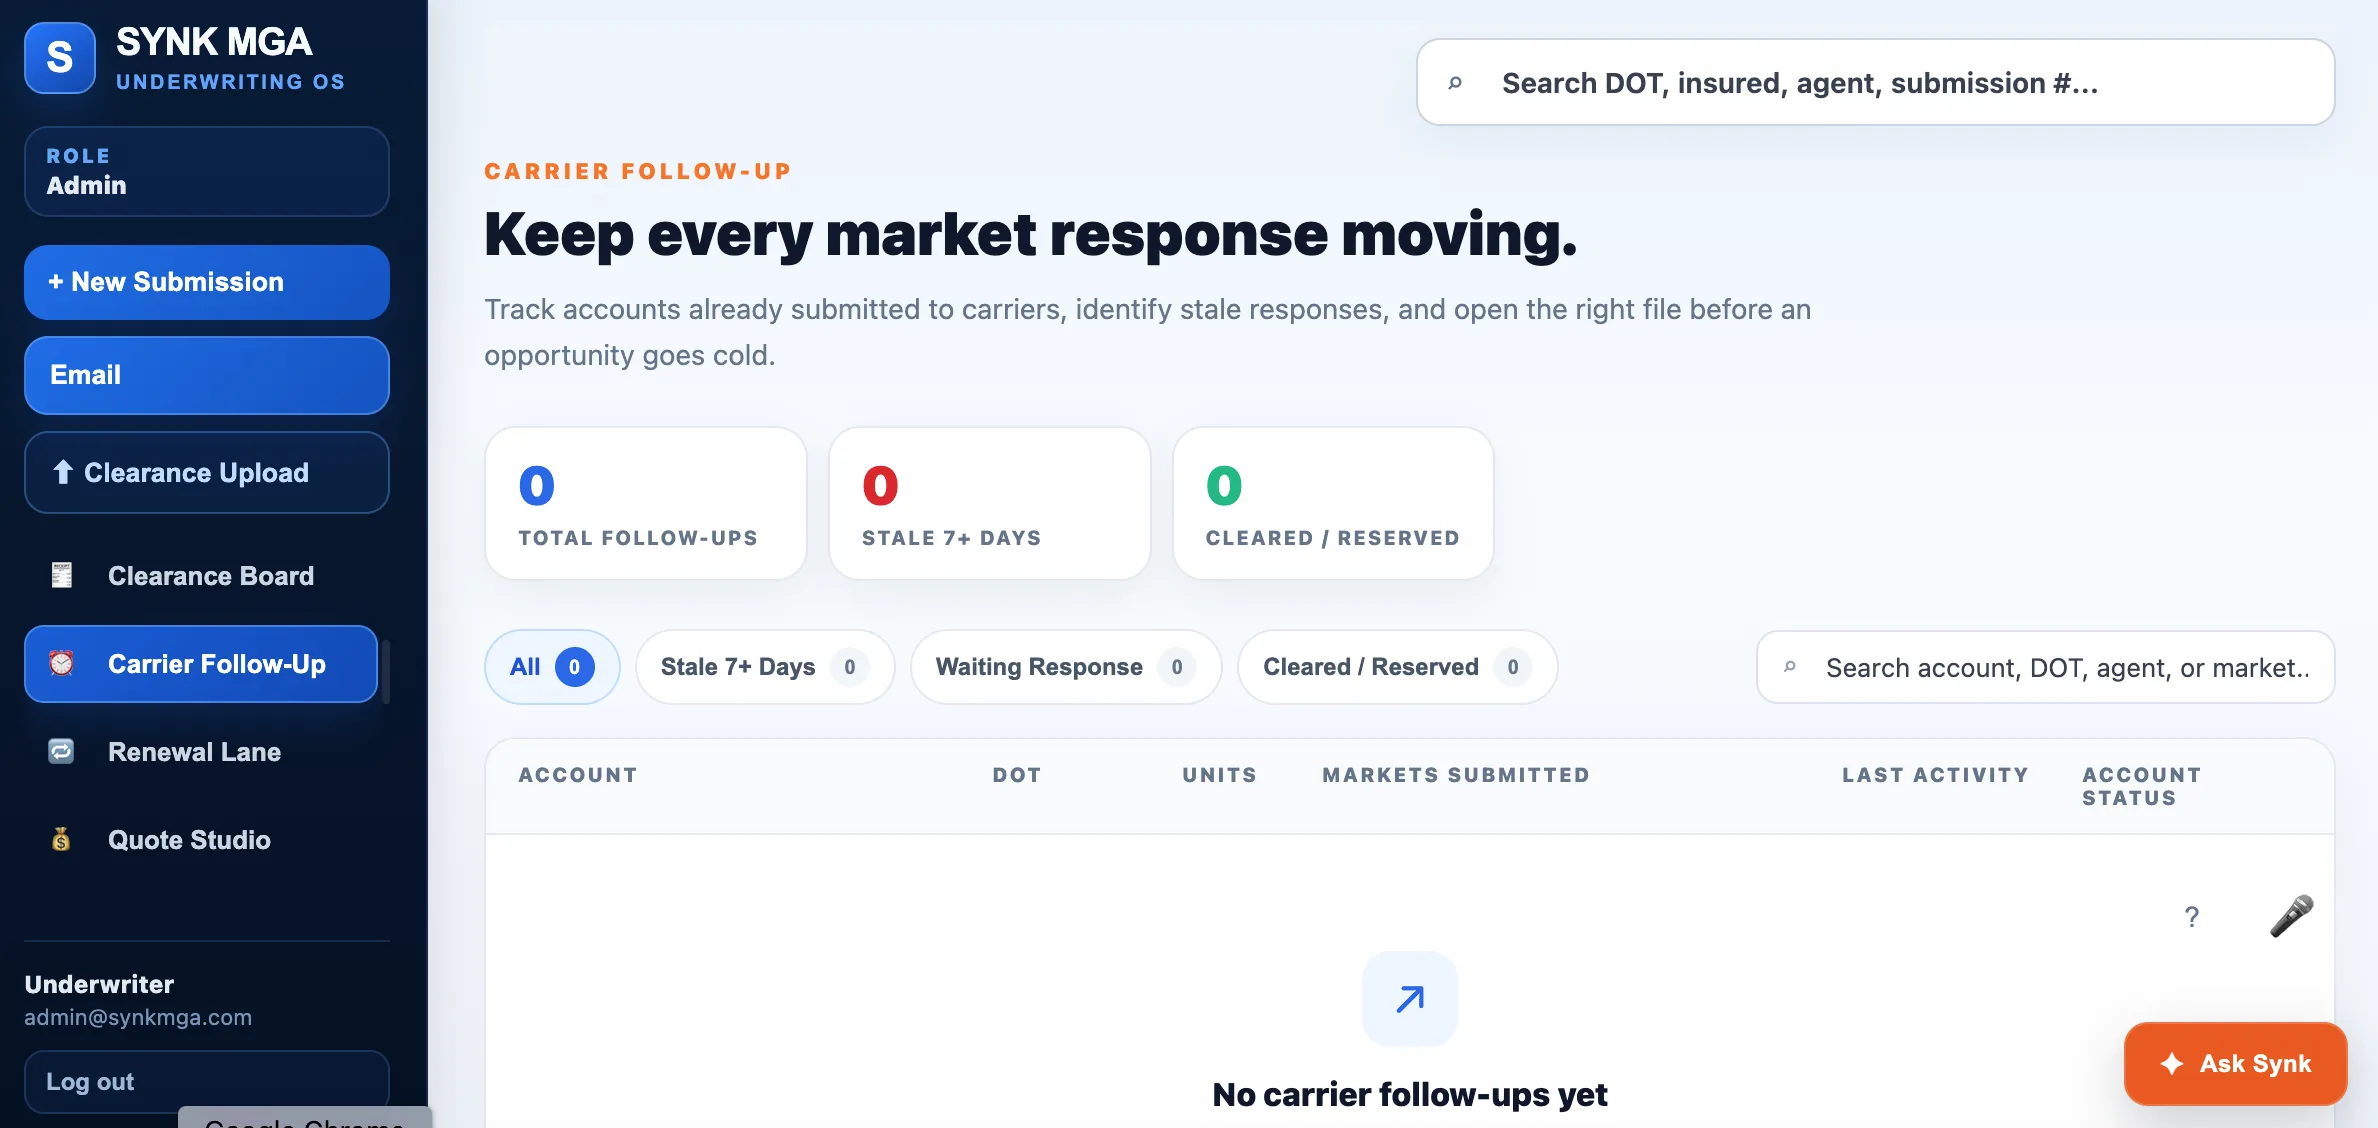Filter by Cleared / Reserved
The height and width of the screenshot is (1128, 2378).
coord(1397,667)
